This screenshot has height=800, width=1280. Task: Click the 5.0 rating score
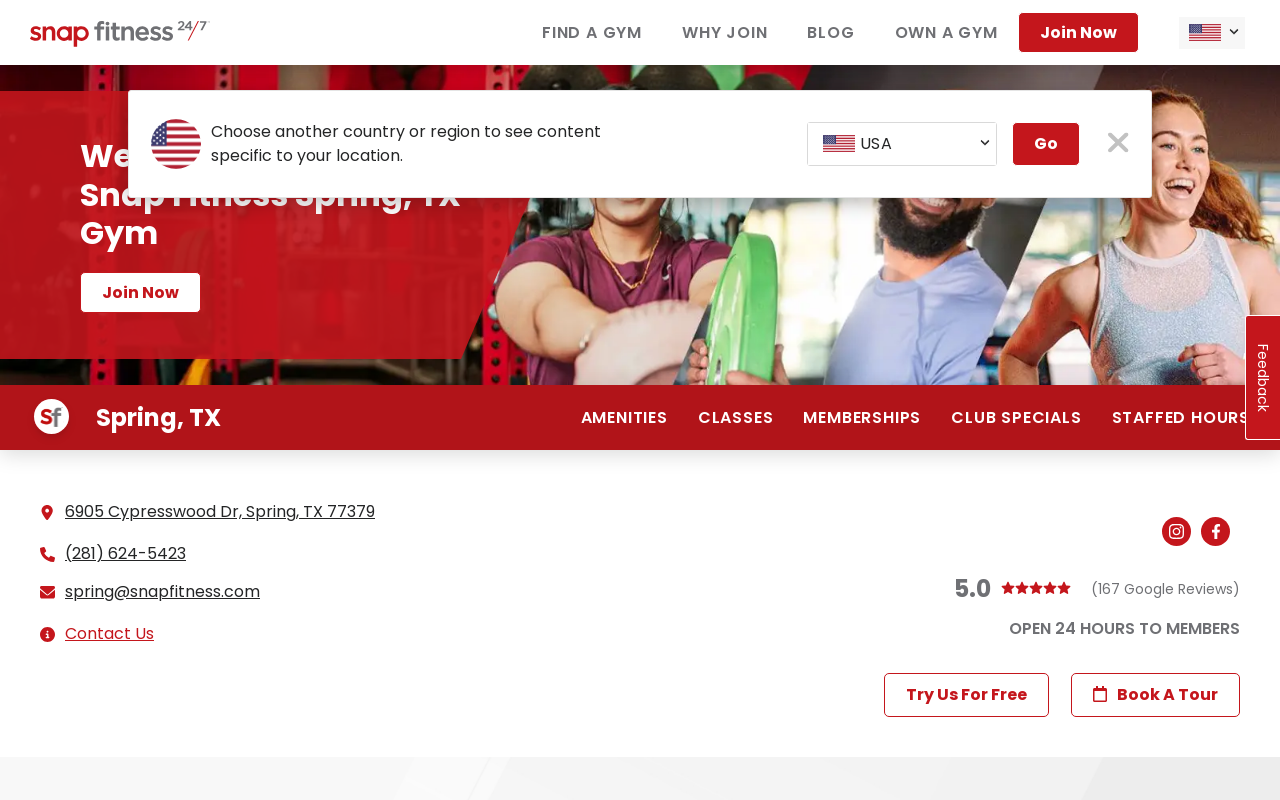point(972,589)
